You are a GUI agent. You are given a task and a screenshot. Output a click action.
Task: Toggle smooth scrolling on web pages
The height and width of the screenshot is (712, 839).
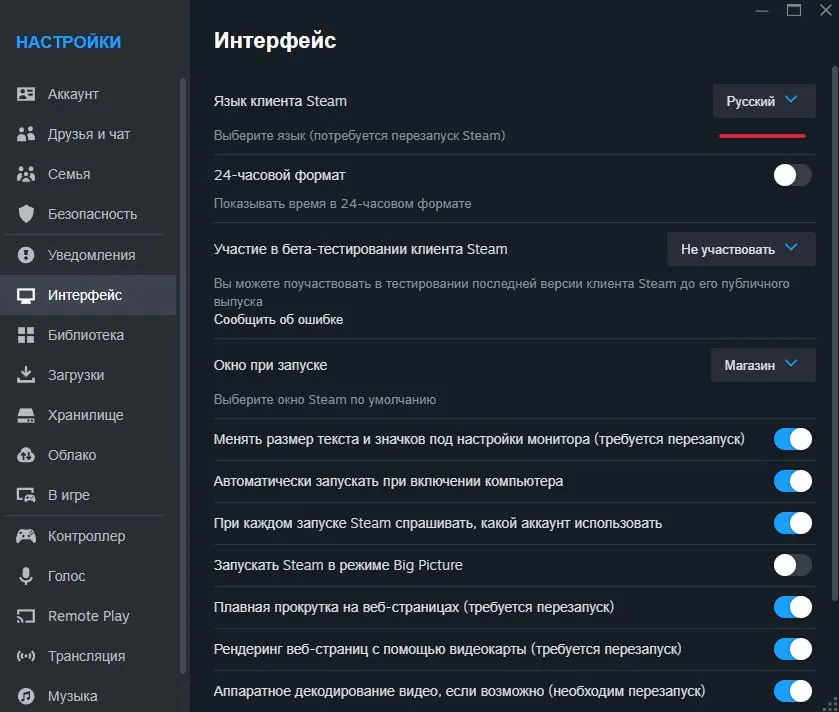tap(792, 607)
